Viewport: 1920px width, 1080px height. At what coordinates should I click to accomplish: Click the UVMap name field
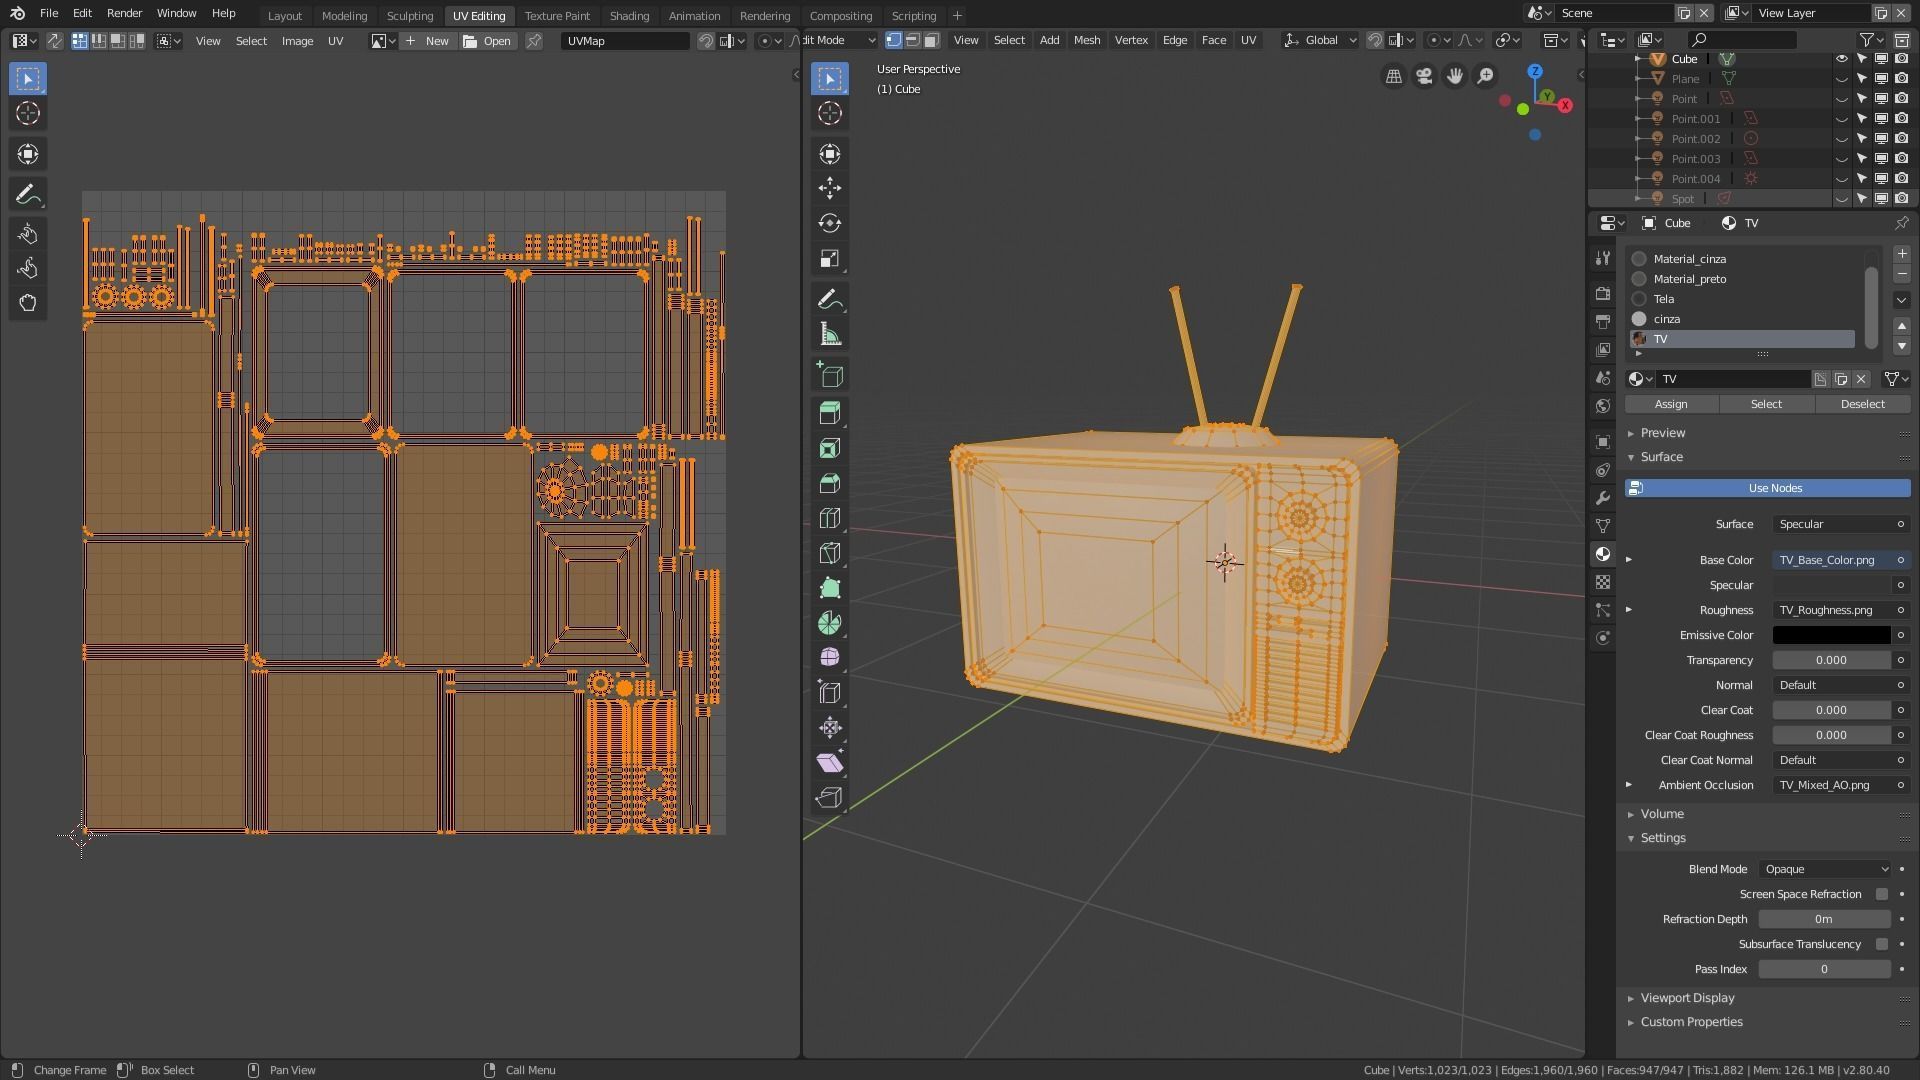pyautogui.click(x=625, y=41)
